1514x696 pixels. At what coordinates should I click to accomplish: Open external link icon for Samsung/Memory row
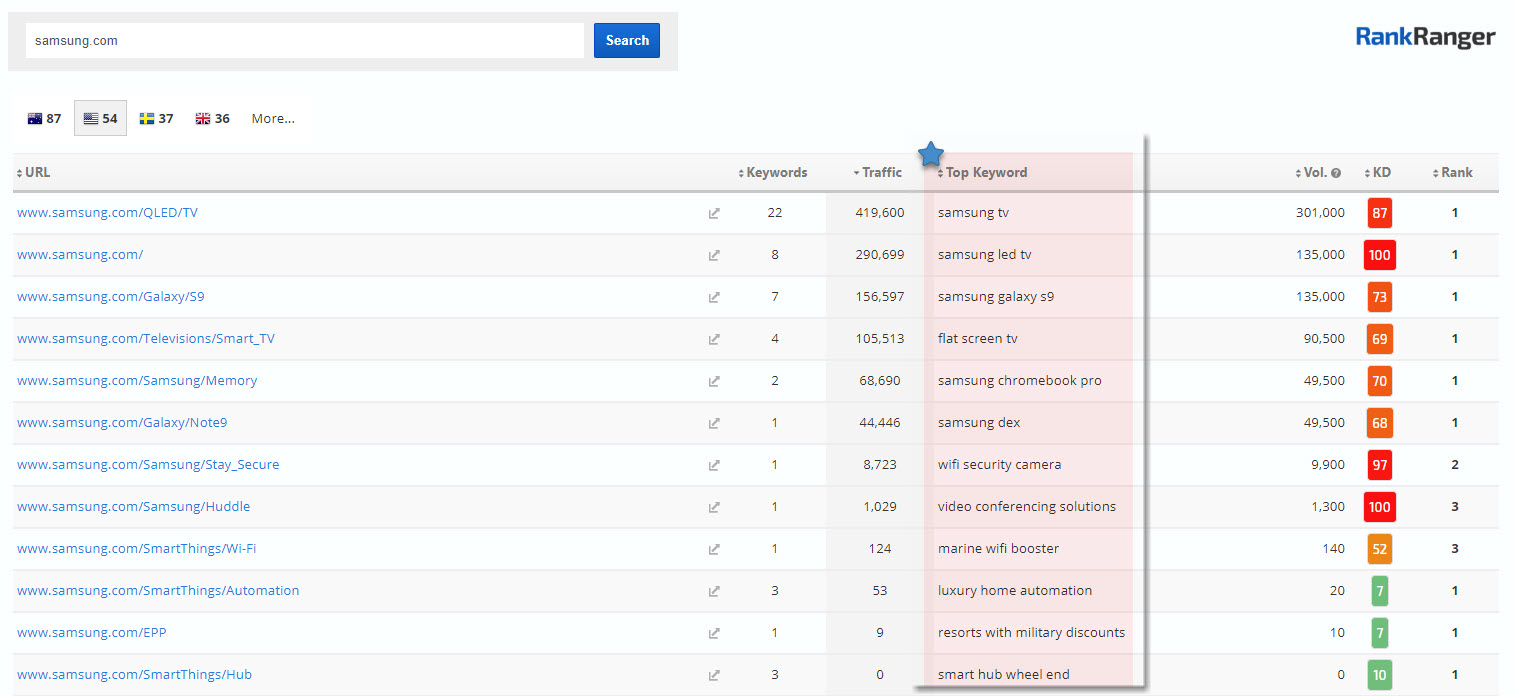point(714,381)
